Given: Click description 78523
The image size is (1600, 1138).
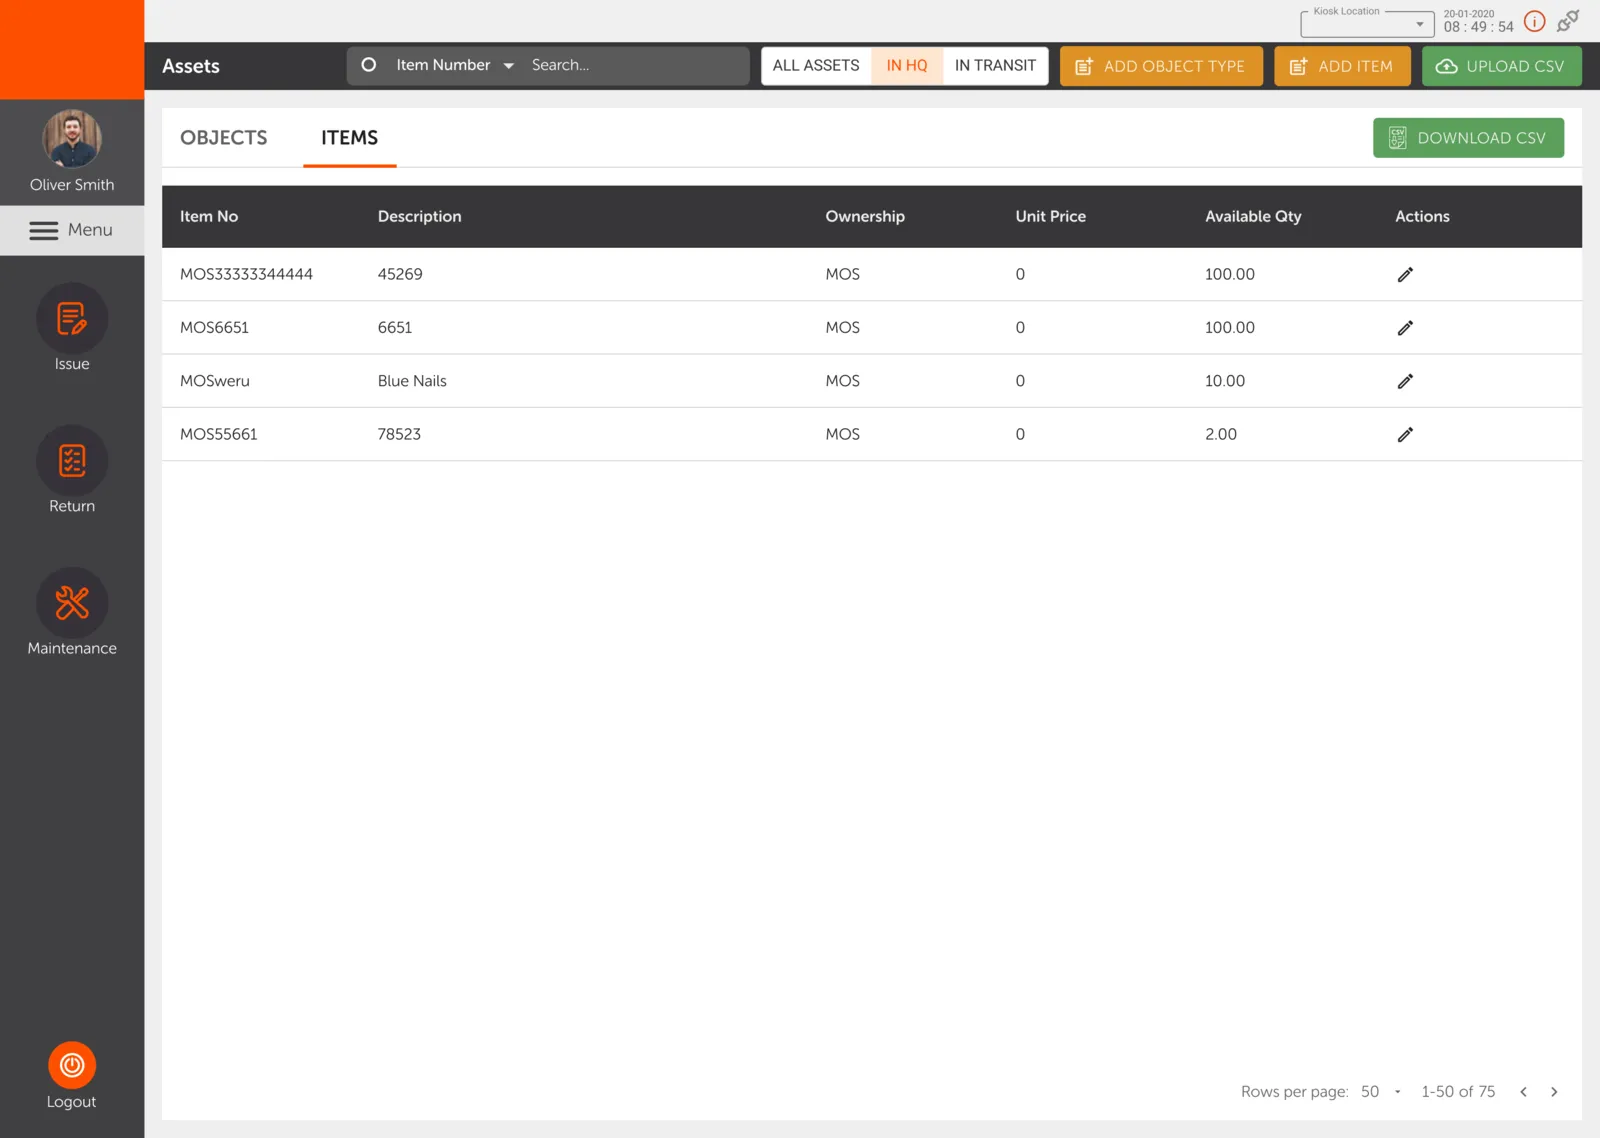Looking at the screenshot, I should pos(399,434).
